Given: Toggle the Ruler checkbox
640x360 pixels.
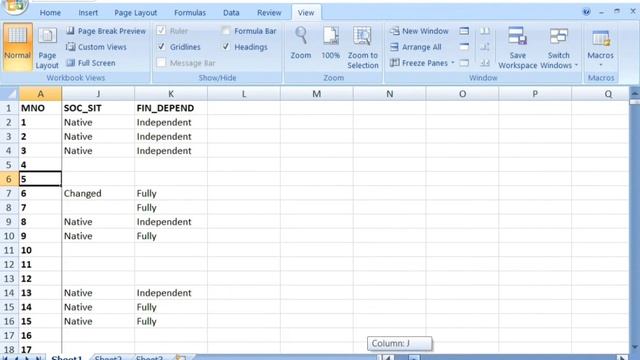Looking at the screenshot, I should (161, 31).
